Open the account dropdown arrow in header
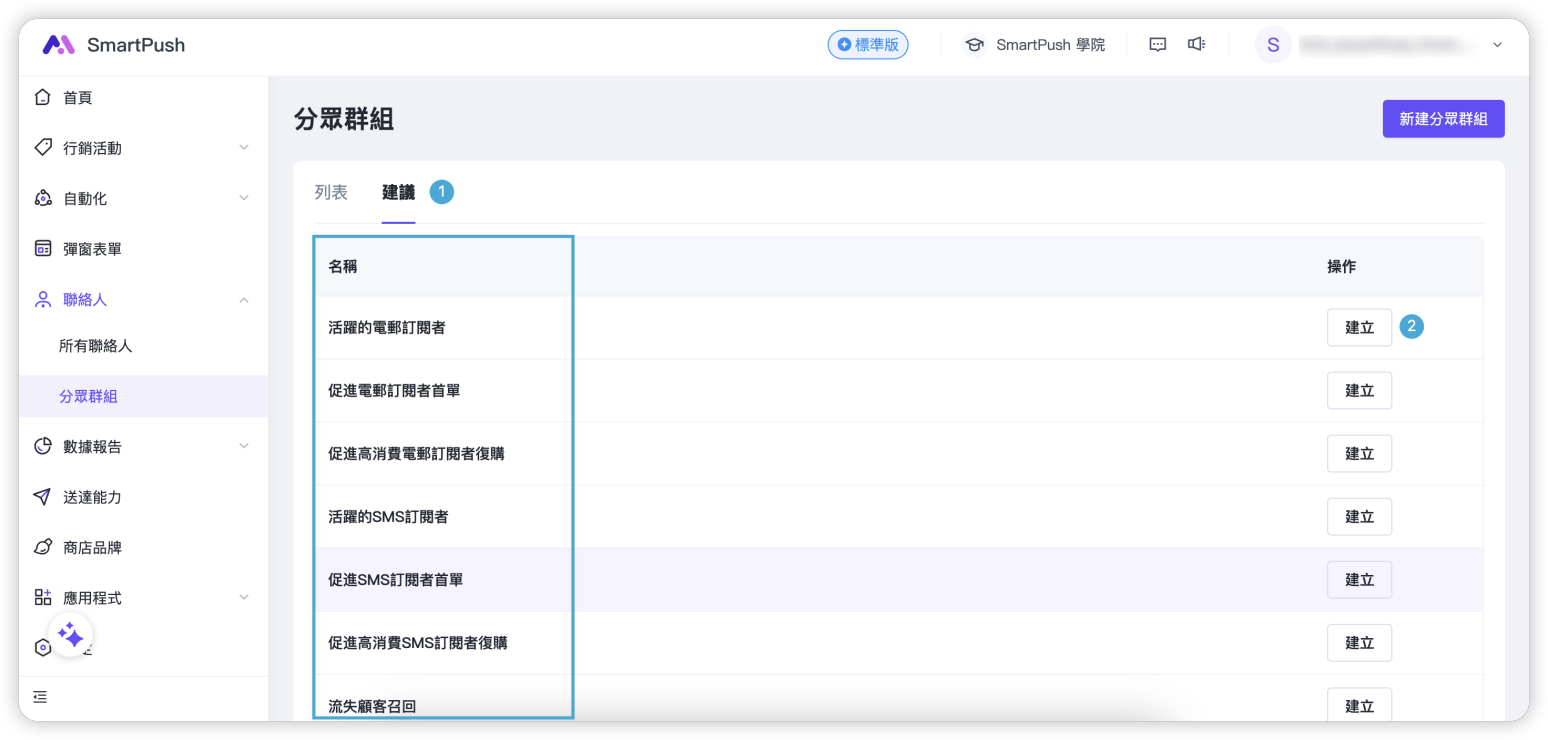 click(x=1497, y=45)
